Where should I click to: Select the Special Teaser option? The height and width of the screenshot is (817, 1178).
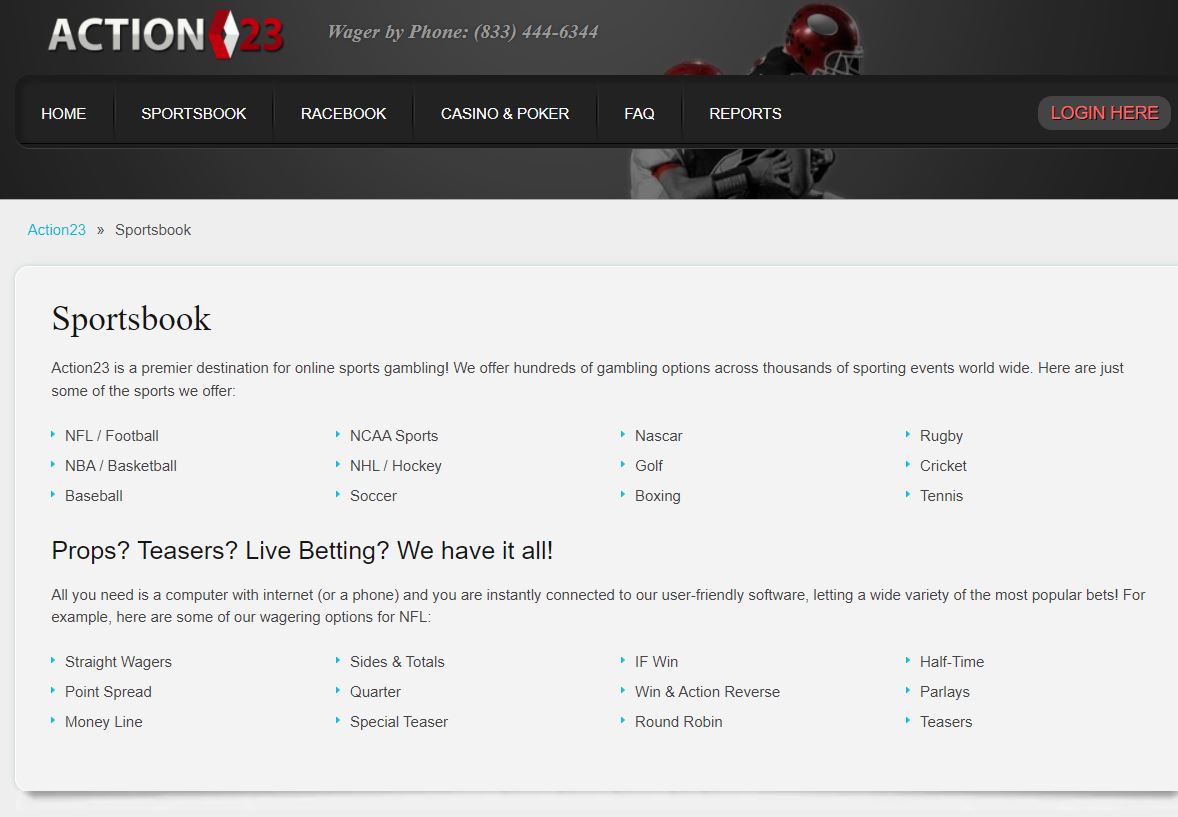399,722
